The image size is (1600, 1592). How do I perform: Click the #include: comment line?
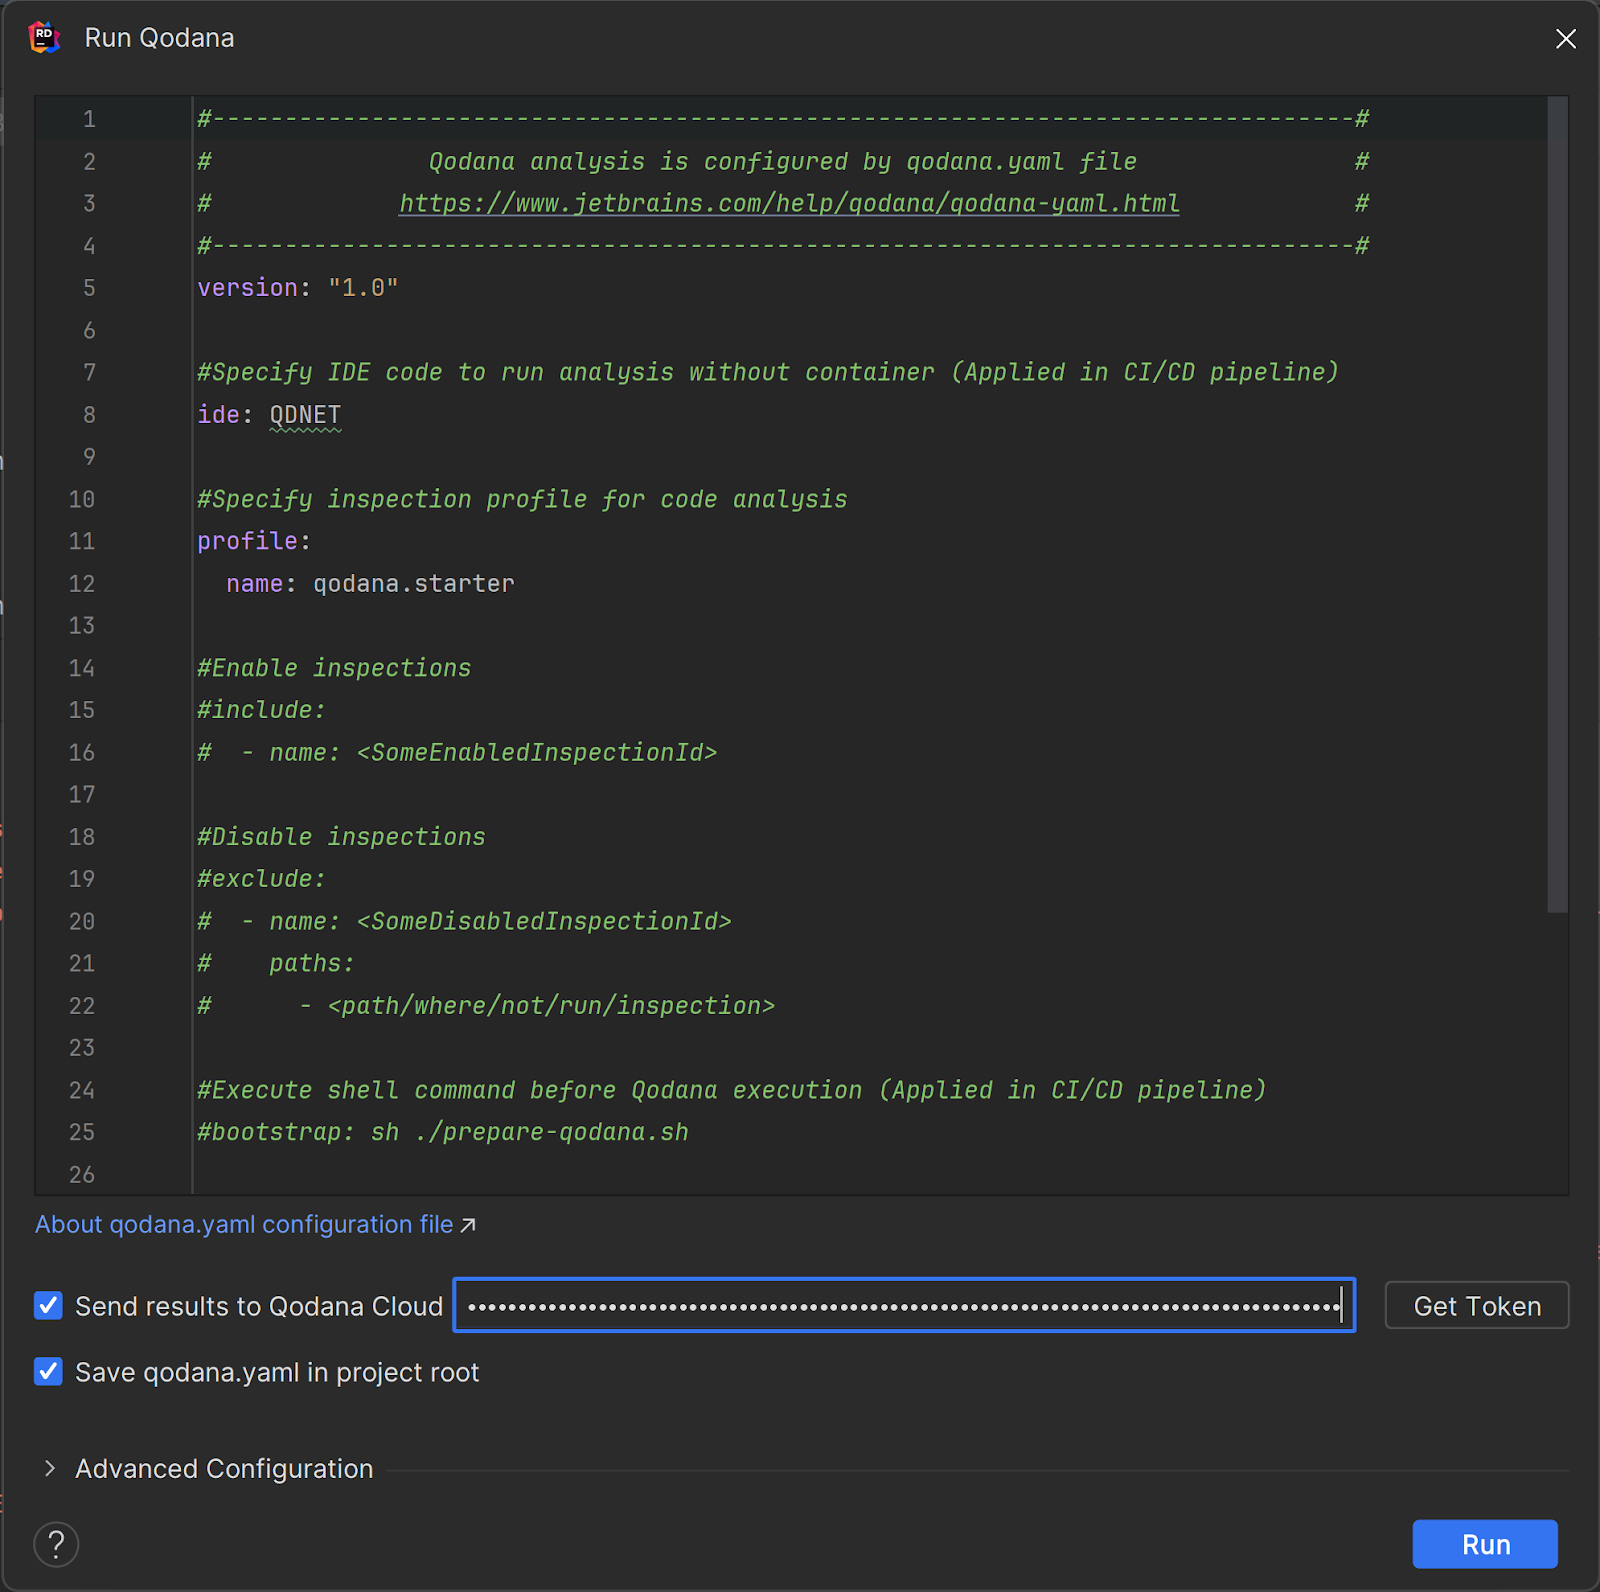click(261, 710)
